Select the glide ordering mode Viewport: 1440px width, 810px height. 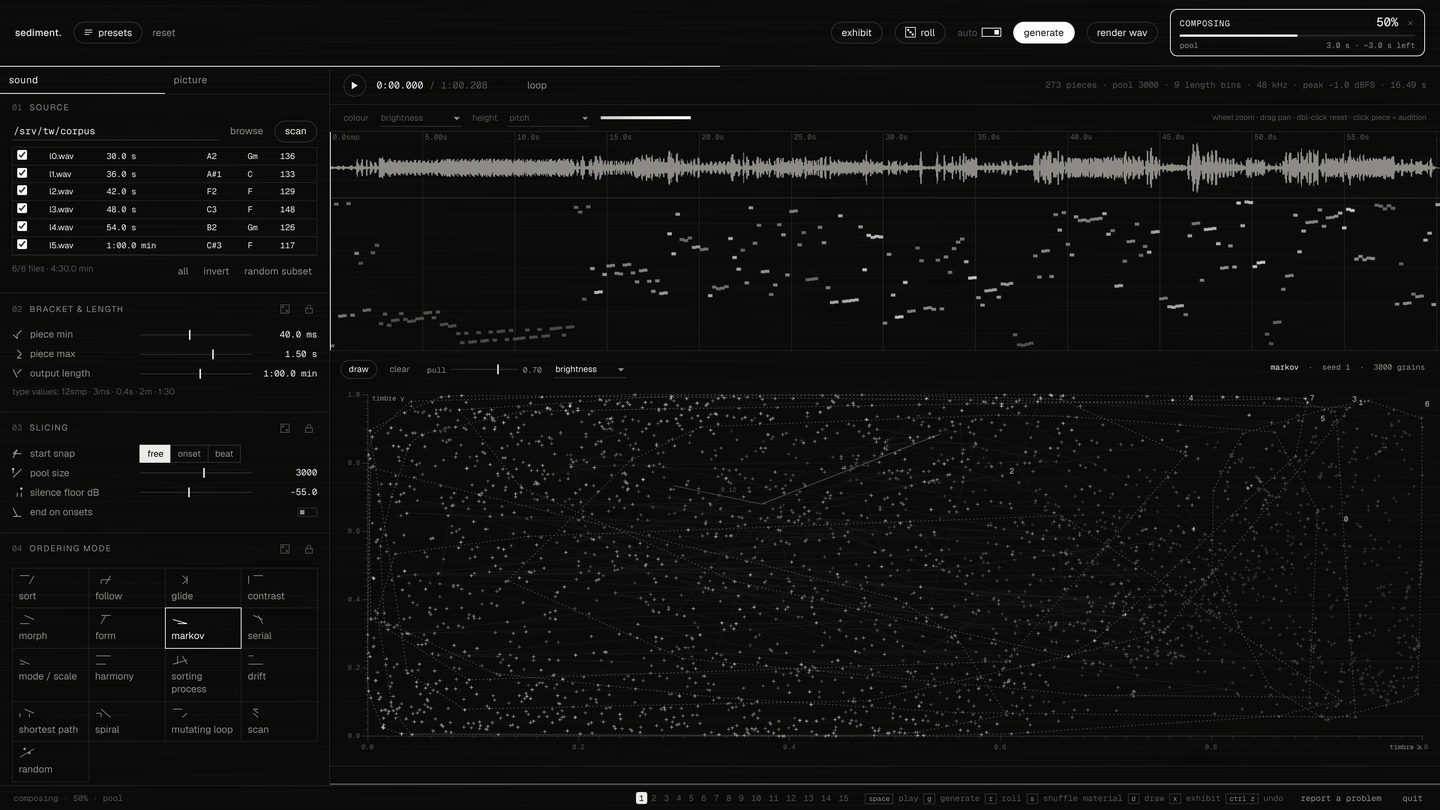[x=203, y=588]
